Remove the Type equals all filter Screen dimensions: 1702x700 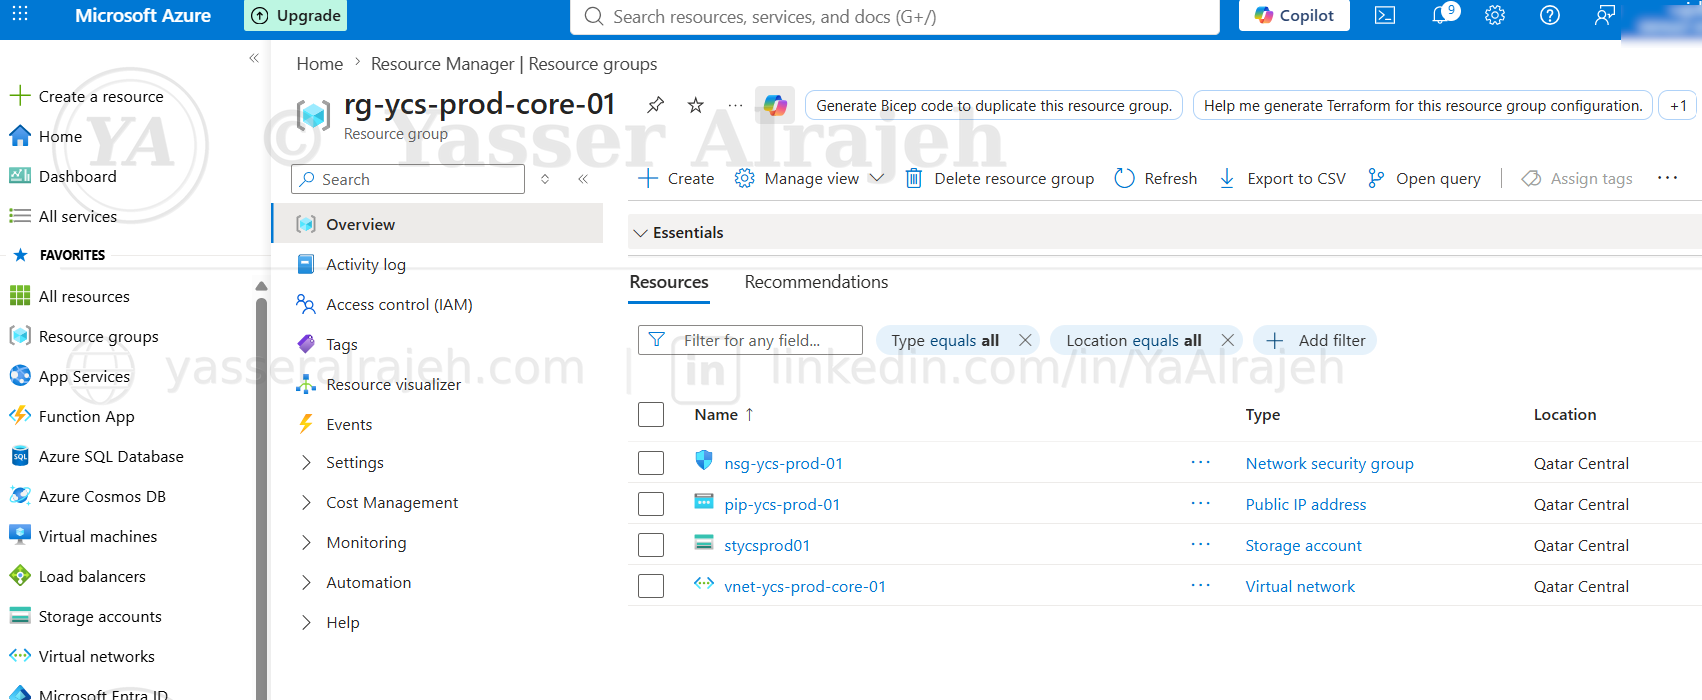pyautogui.click(x=1025, y=340)
